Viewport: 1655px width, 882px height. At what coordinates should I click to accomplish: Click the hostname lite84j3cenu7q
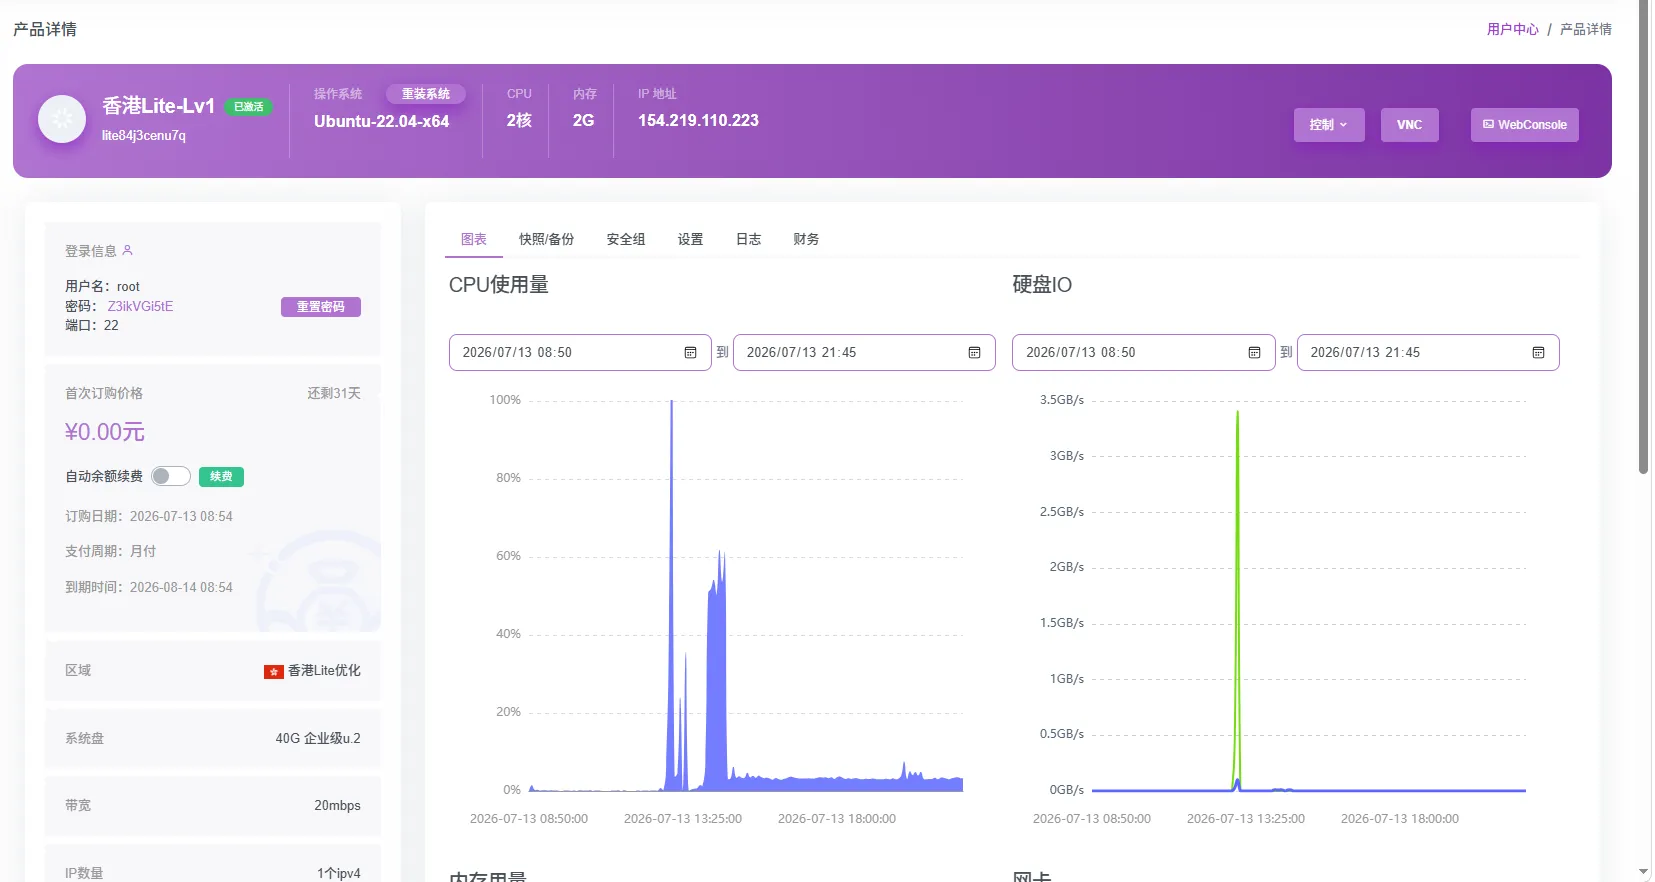144,135
